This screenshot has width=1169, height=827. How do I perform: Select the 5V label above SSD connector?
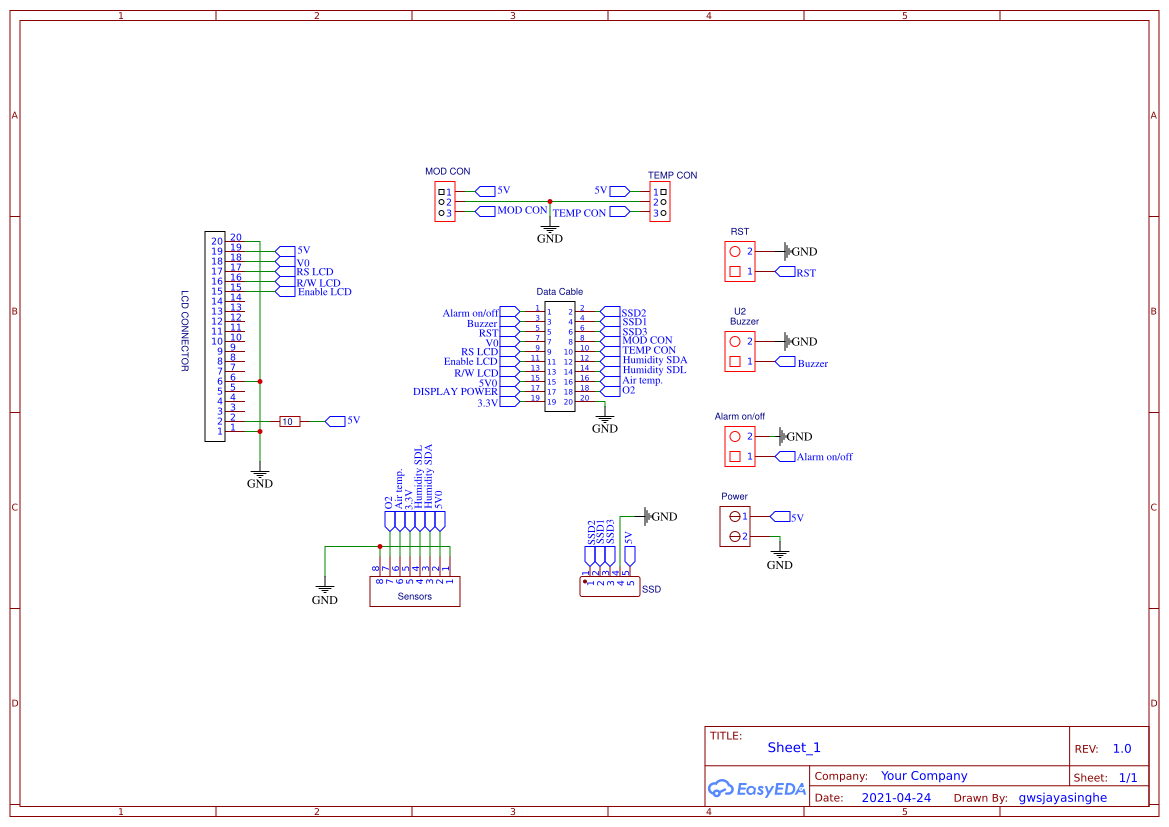[628, 538]
